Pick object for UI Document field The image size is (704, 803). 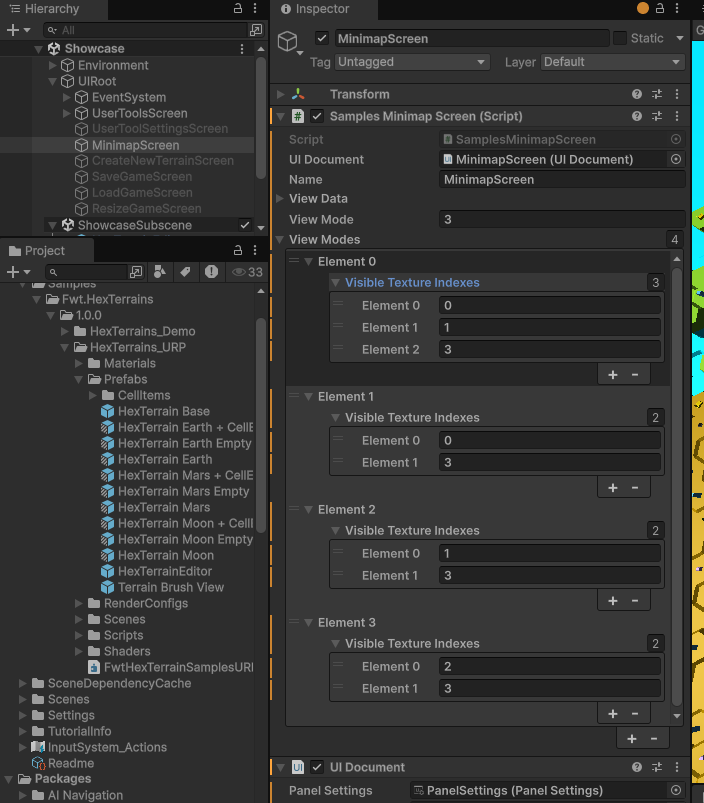676,159
